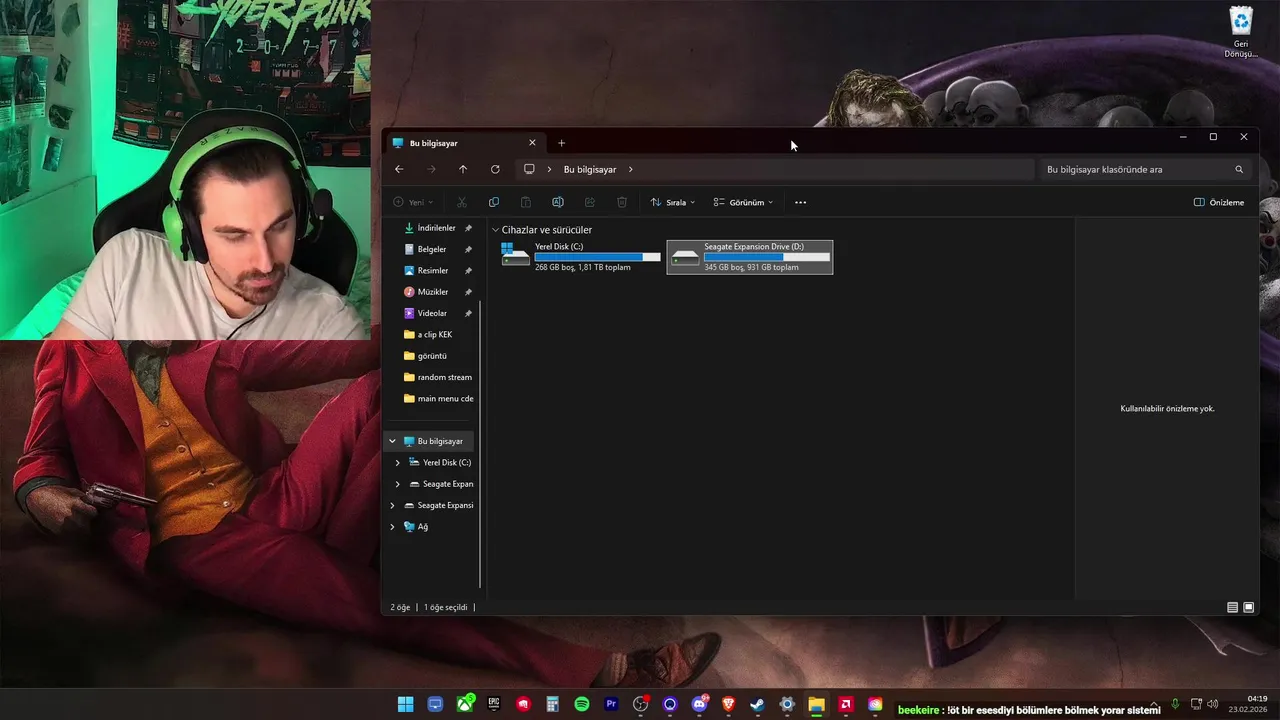Open Steam from the taskbar
This screenshot has height=720, width=1280.
pos(758,704)
